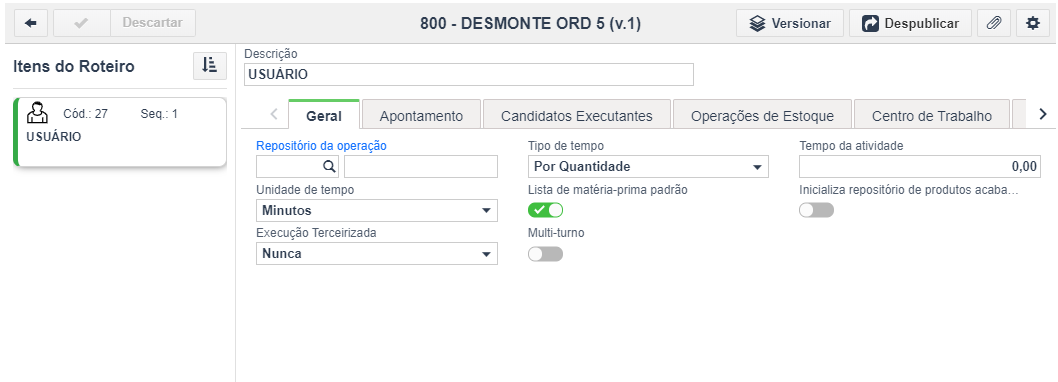Click the Despublicar button
Viewport: 1058px width, 382px height.
[910, 23]
